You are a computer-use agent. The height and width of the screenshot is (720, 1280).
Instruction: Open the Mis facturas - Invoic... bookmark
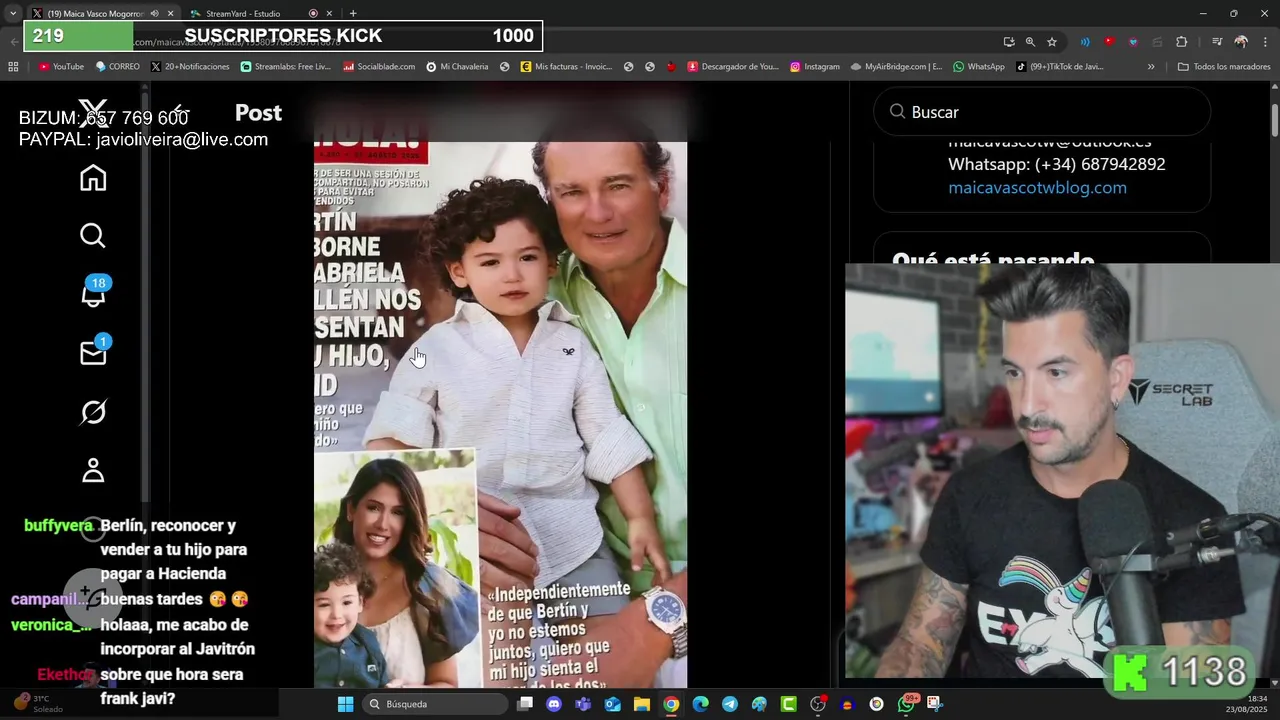566,67
